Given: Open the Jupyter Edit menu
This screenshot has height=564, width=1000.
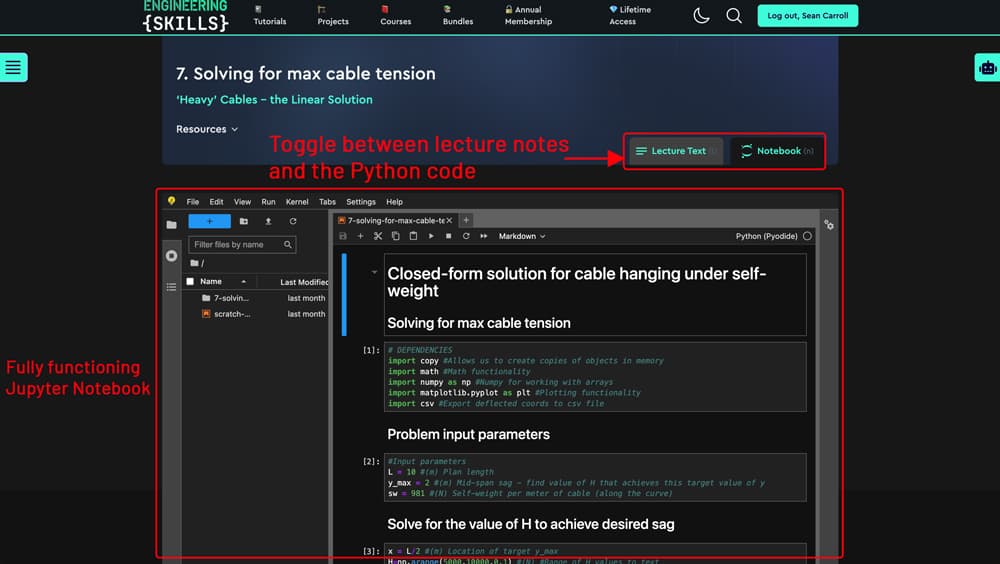Looking at the screenshot, I should click(x=216, y=202).
